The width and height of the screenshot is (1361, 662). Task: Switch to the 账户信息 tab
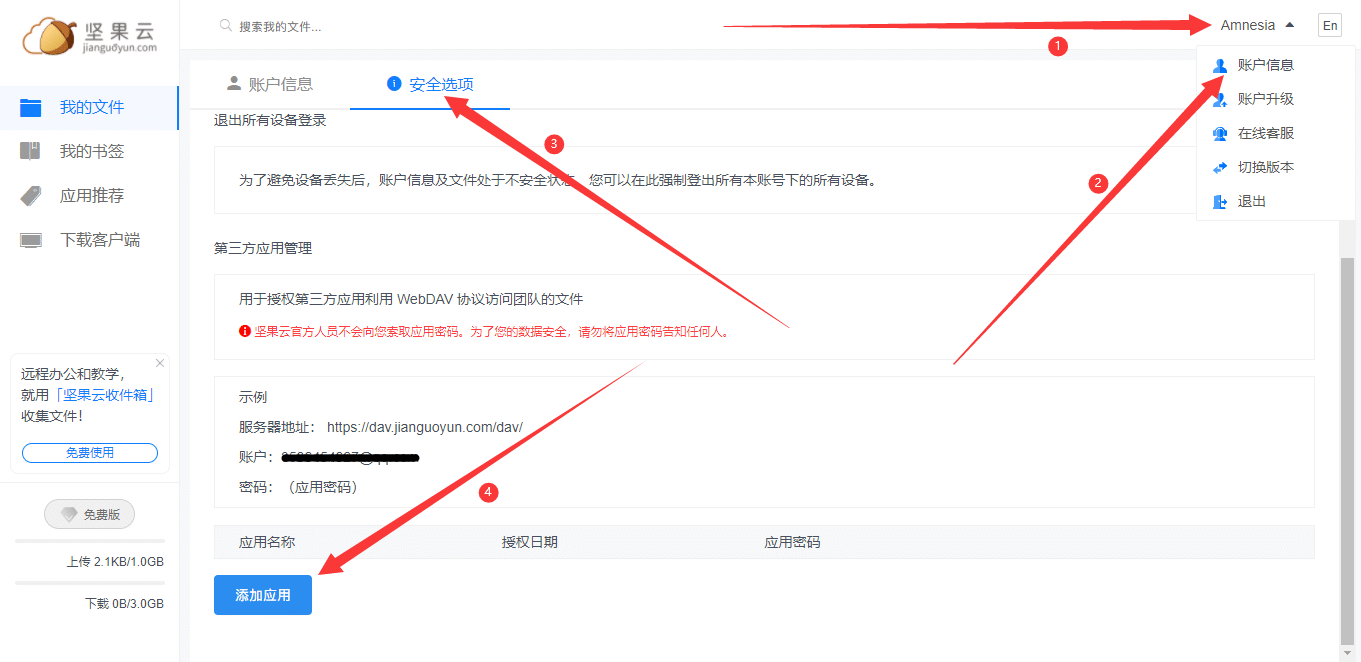tap(278, 84)
